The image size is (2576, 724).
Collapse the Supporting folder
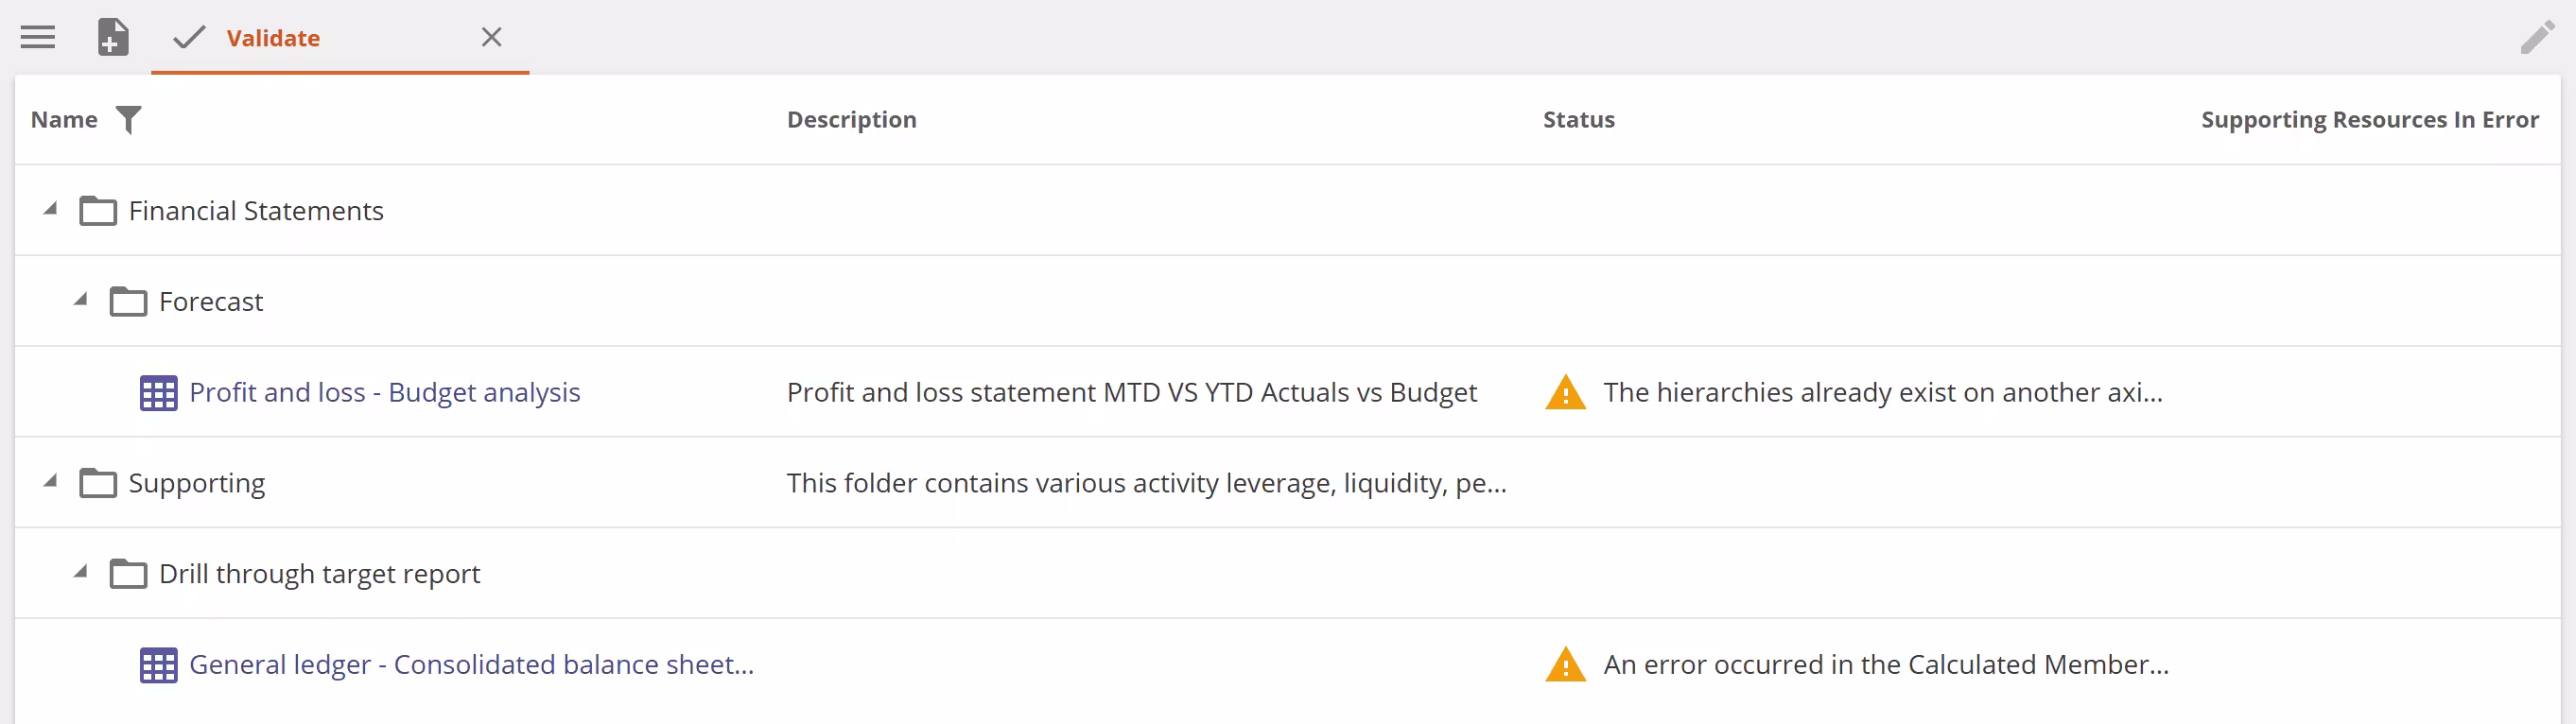[50, 480]
